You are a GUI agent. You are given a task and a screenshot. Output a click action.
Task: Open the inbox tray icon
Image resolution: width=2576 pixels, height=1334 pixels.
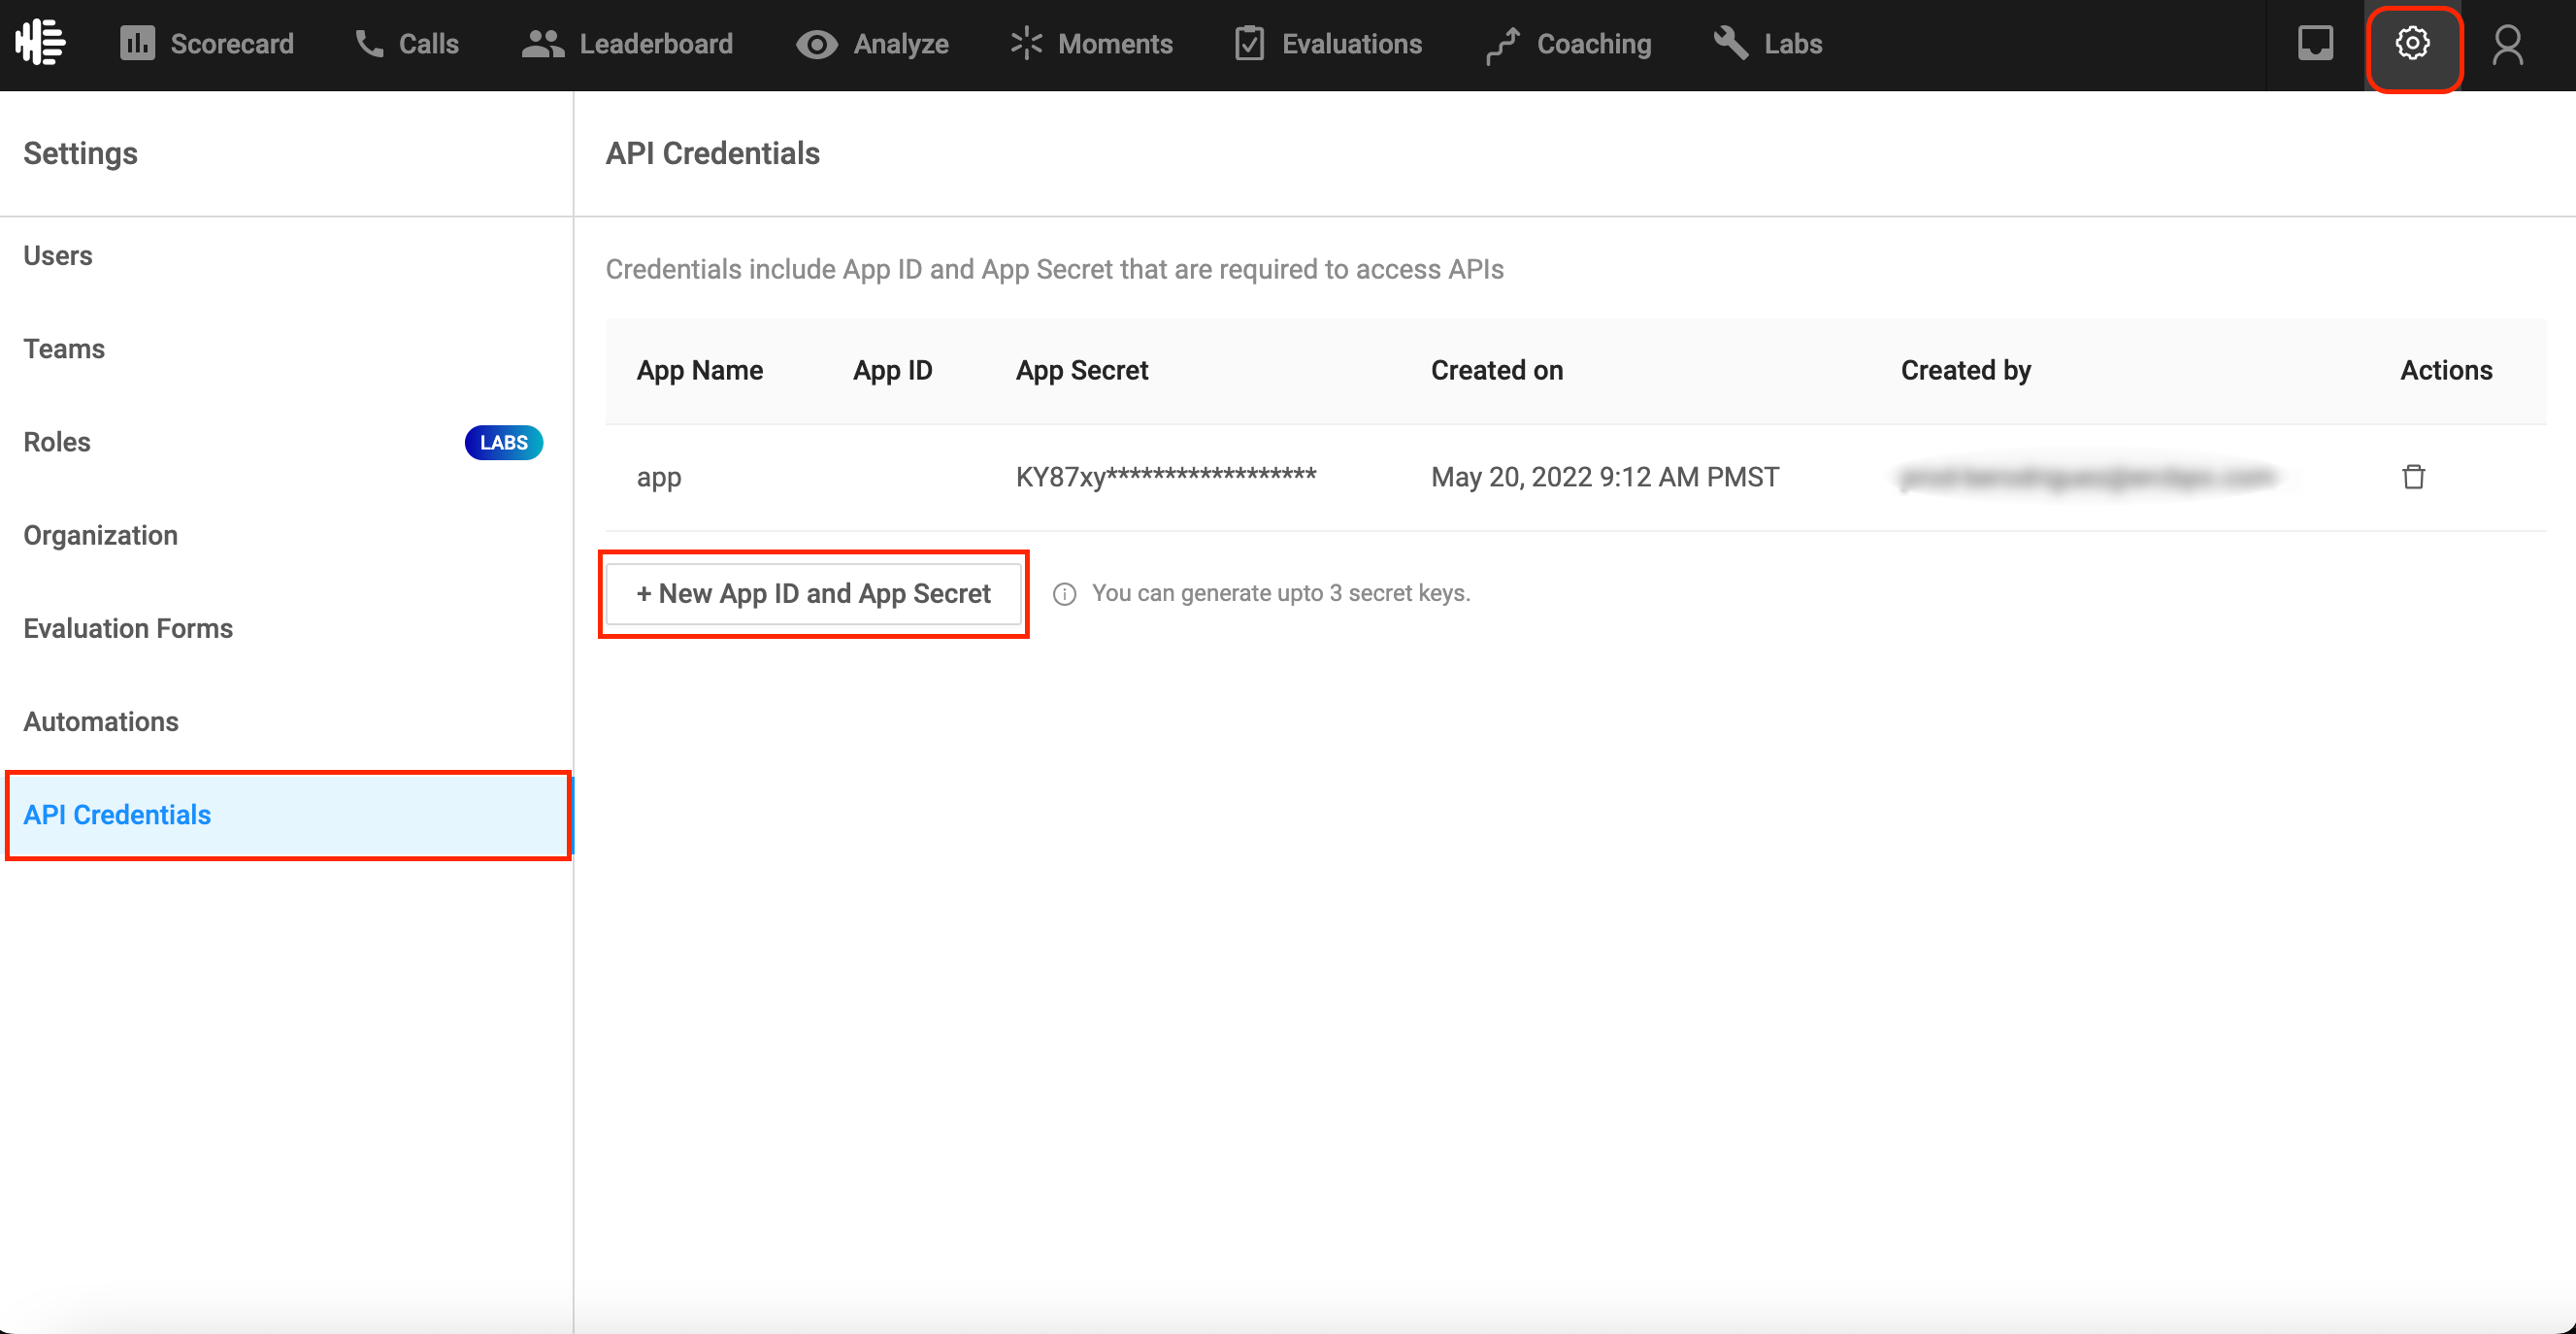click(2314, 43)
